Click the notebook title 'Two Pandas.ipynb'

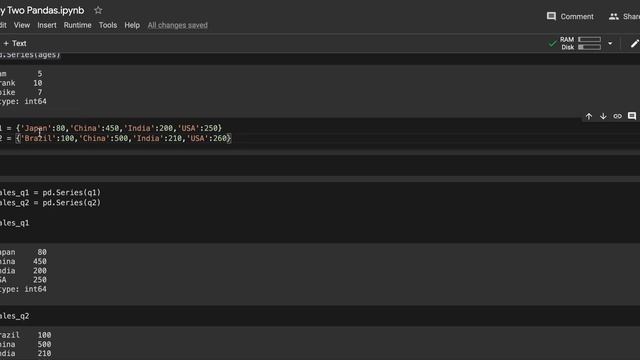(x=45, y=11)
